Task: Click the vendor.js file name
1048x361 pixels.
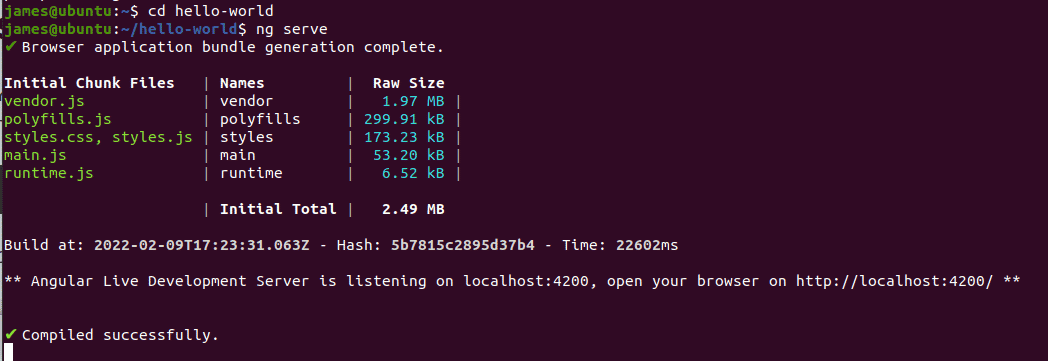Action: pyautogui.click(x=44, y=101)
